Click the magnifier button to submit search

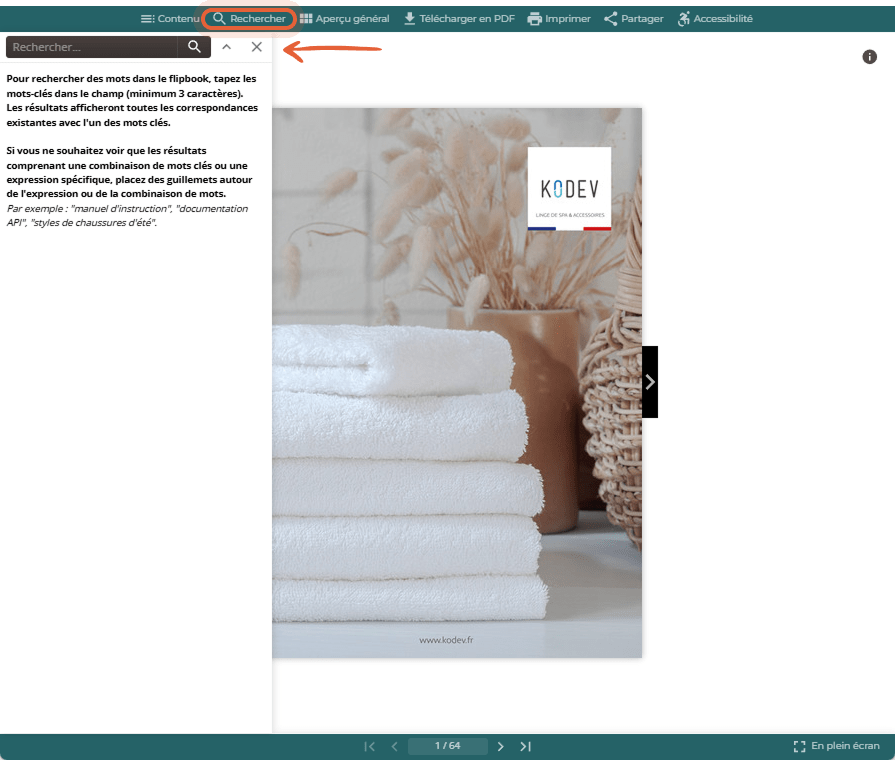(194, 47)
